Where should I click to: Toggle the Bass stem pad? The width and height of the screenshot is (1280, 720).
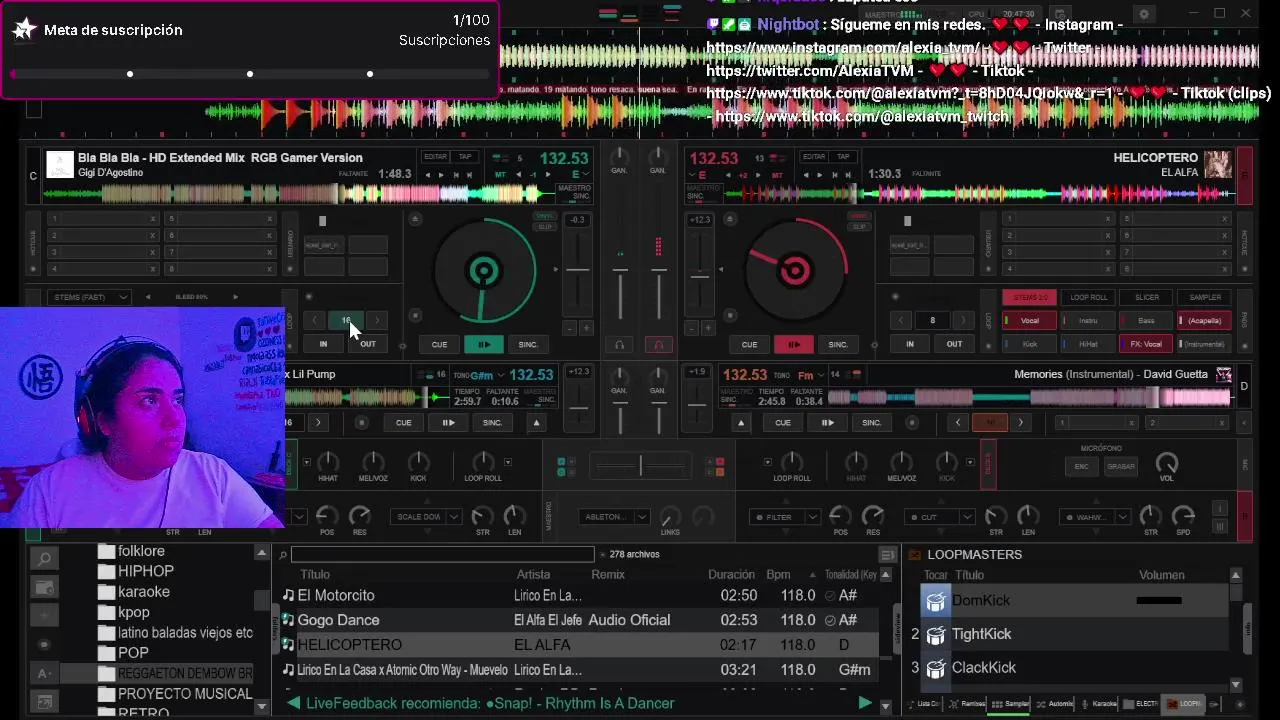(x=1147, y=321)
